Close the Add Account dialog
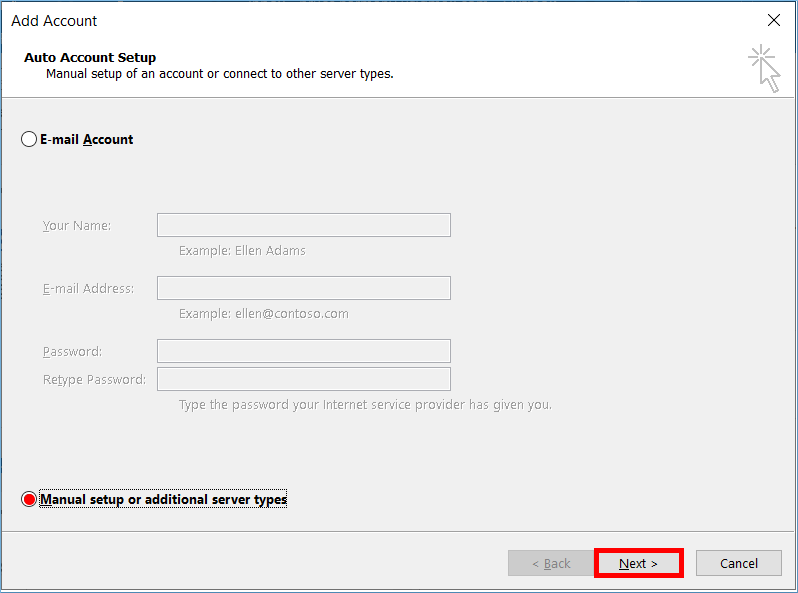This screenshot has width=798, height=593. (x=774, y=20)
